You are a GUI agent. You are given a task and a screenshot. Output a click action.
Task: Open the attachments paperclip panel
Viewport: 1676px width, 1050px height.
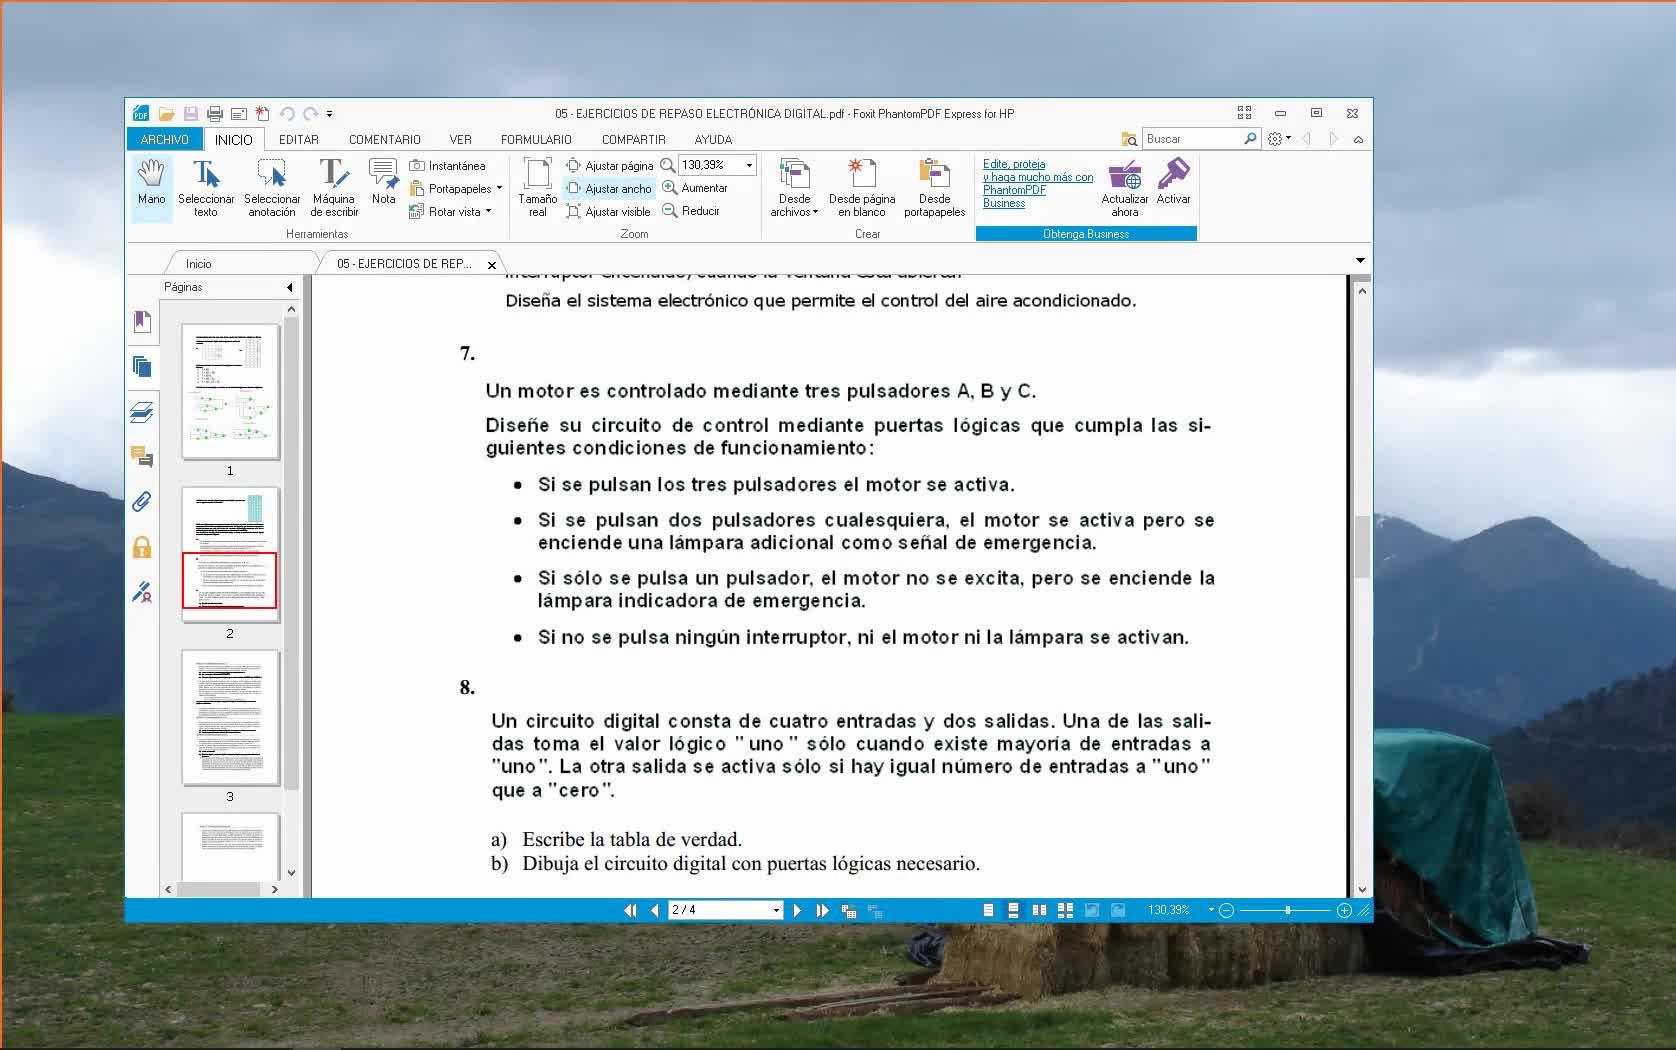[142, 502]
